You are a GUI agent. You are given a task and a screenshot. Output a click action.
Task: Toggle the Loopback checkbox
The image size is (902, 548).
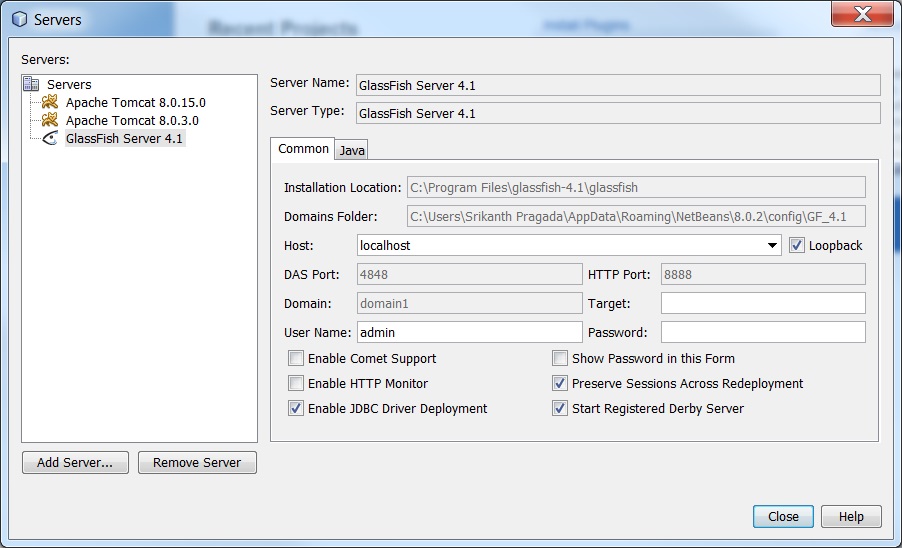click(x=797, y=246)
